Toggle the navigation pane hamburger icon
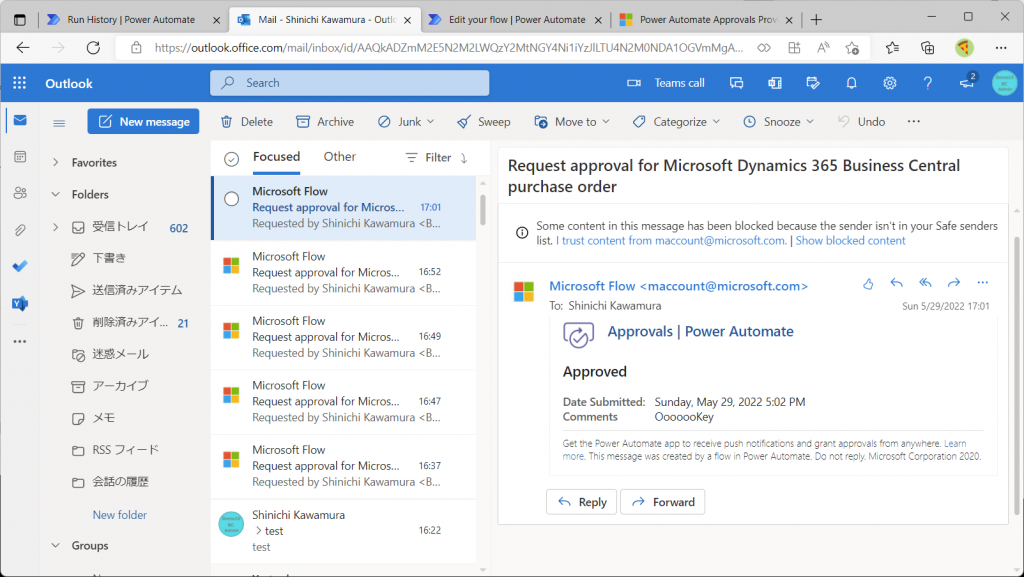 pyautogui.click(x=59, y=123)
